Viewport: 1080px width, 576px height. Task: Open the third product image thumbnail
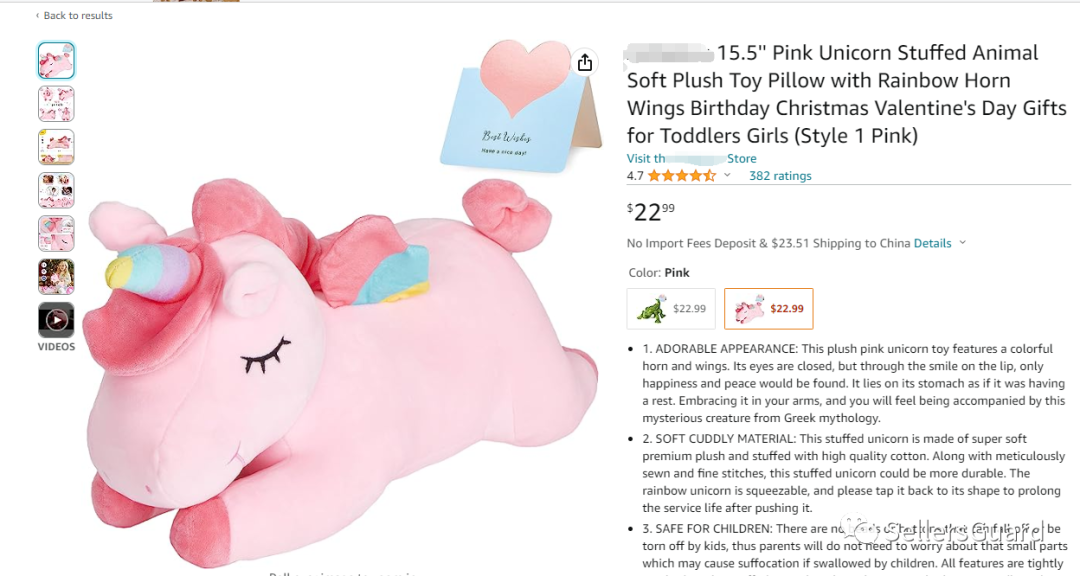tap(56, 147)
